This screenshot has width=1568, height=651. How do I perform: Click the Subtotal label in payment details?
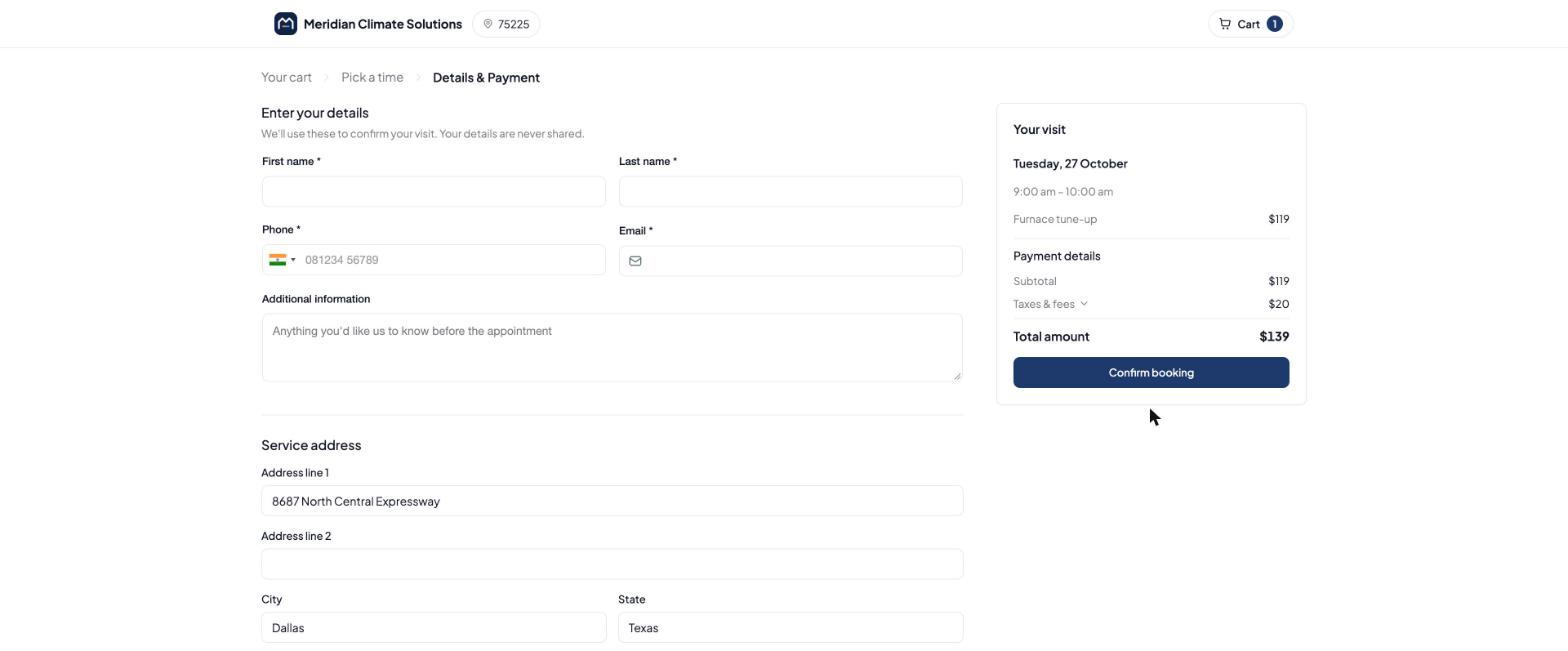(x=1034, y=281)
